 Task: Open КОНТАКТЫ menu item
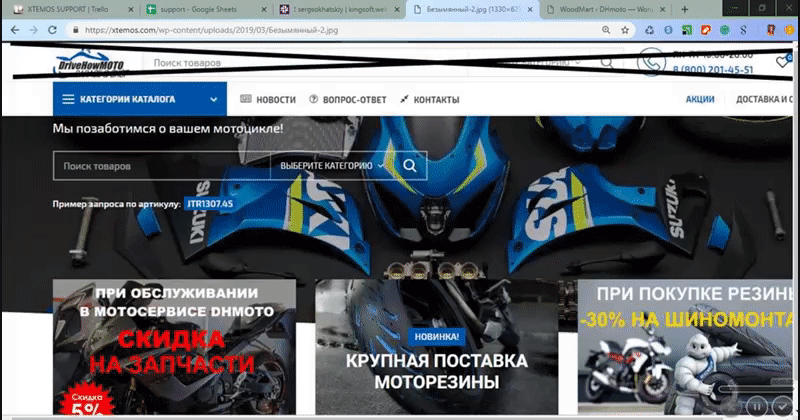pos(430,100)
